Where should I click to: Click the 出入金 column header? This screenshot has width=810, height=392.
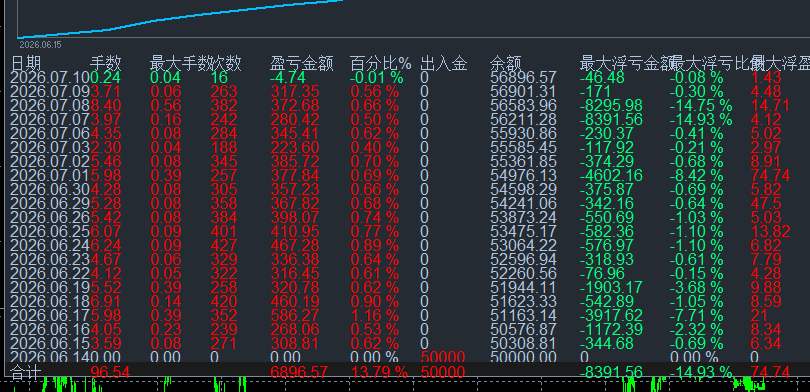(x=444, y=64)
